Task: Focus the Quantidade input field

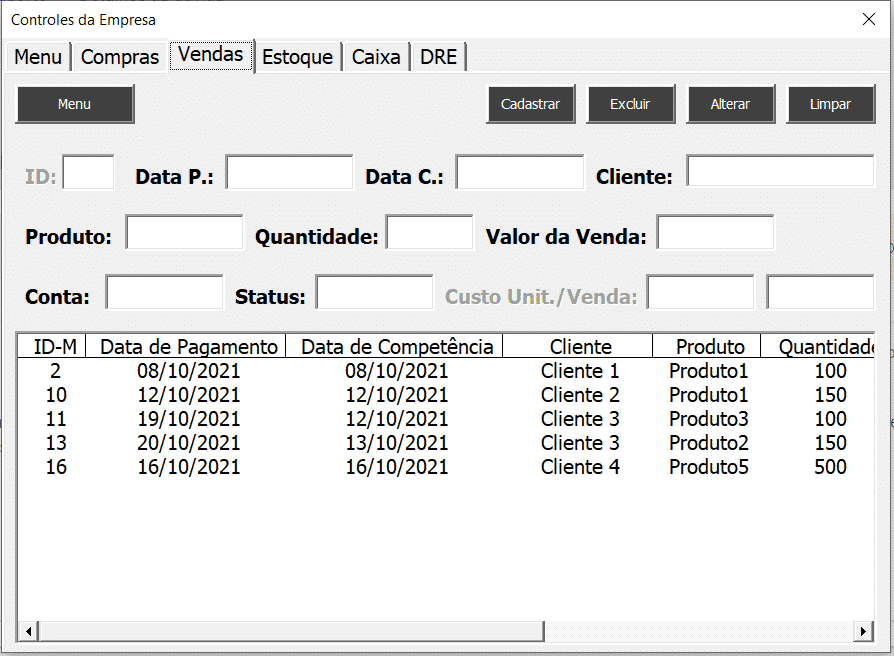Action: point(429,232)
